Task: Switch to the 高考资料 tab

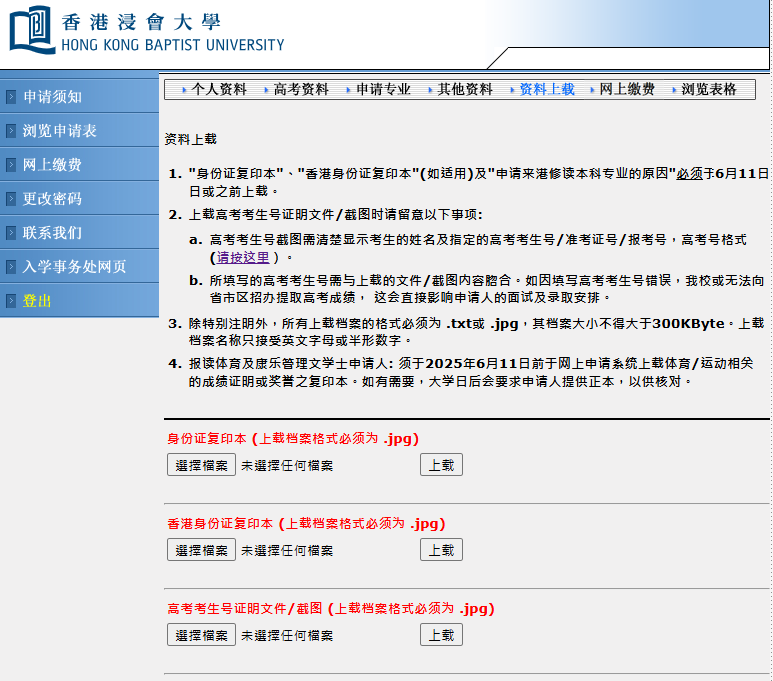Action: point(301,89)
